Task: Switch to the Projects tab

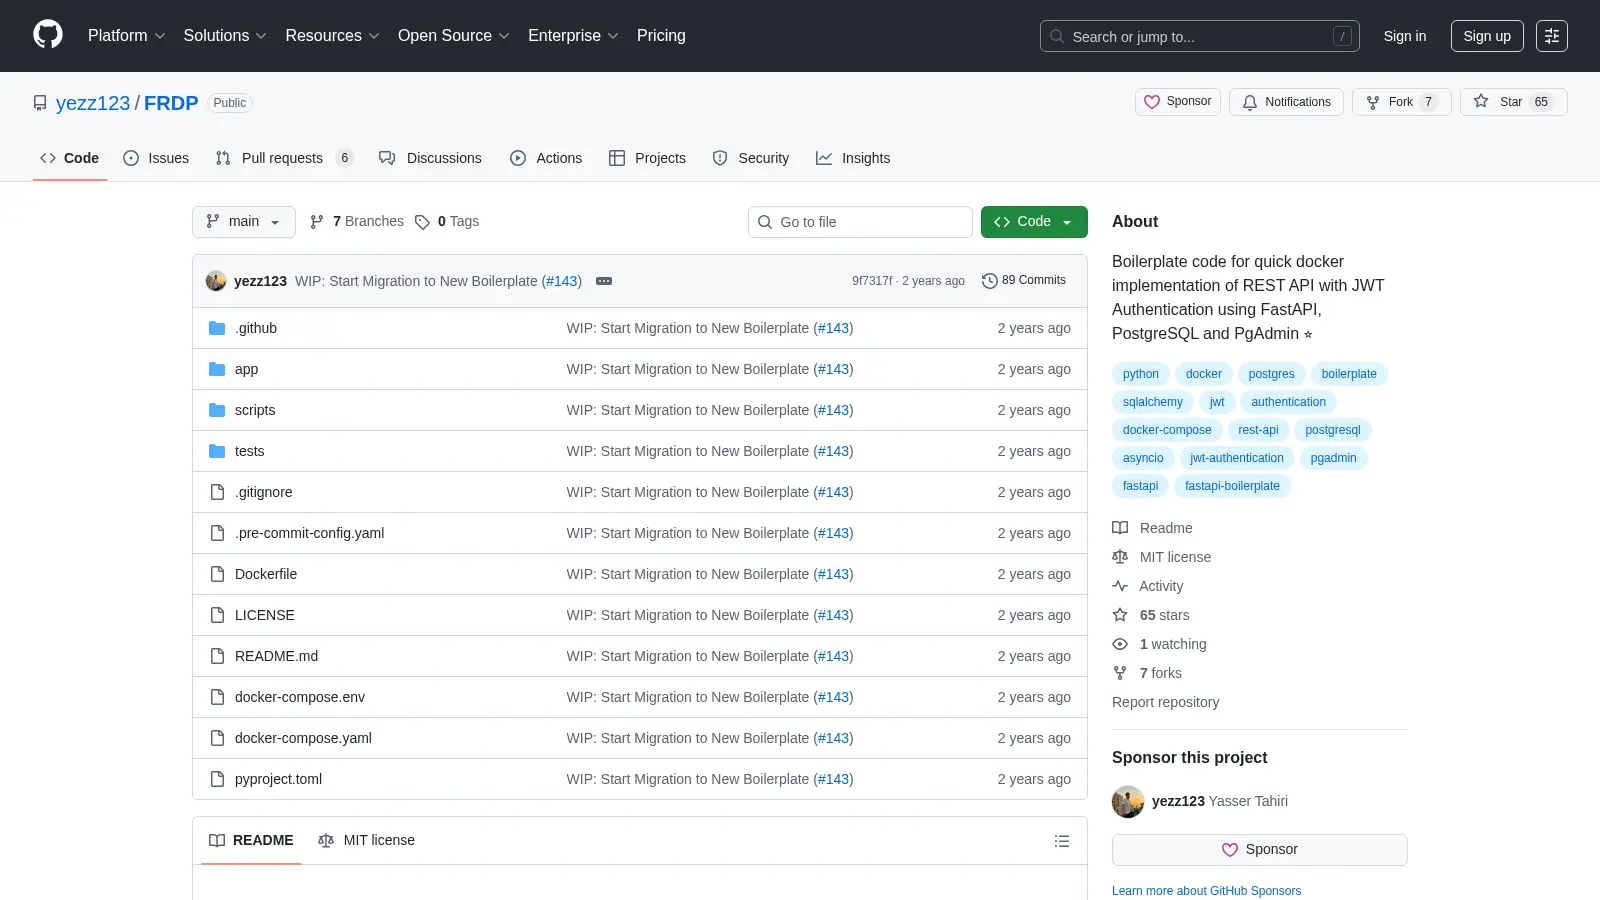Action: (647, 158)
